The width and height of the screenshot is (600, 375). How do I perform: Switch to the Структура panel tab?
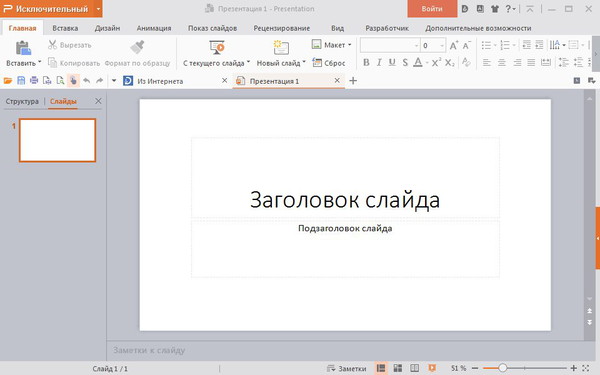coord(22,101)
